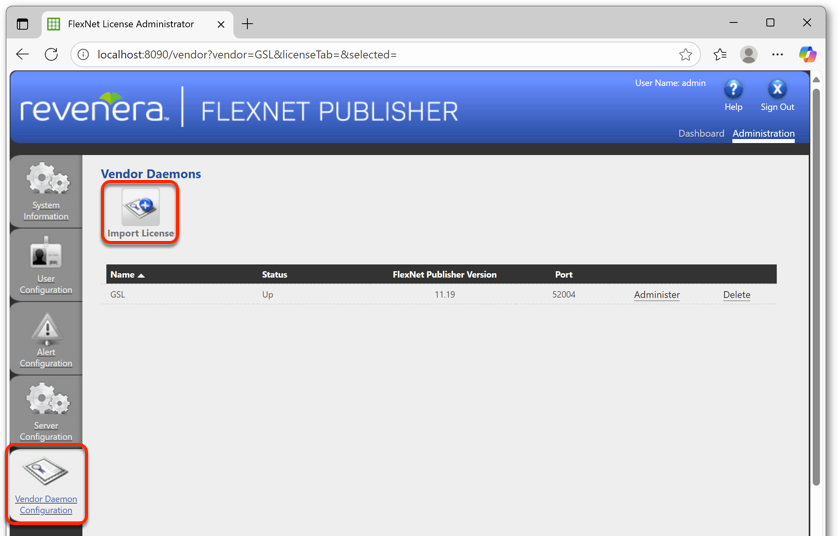Select the FlexNet License Administrator browser tab
The height and width of the screenshot is (536, 838).
(x=137, y=24)
